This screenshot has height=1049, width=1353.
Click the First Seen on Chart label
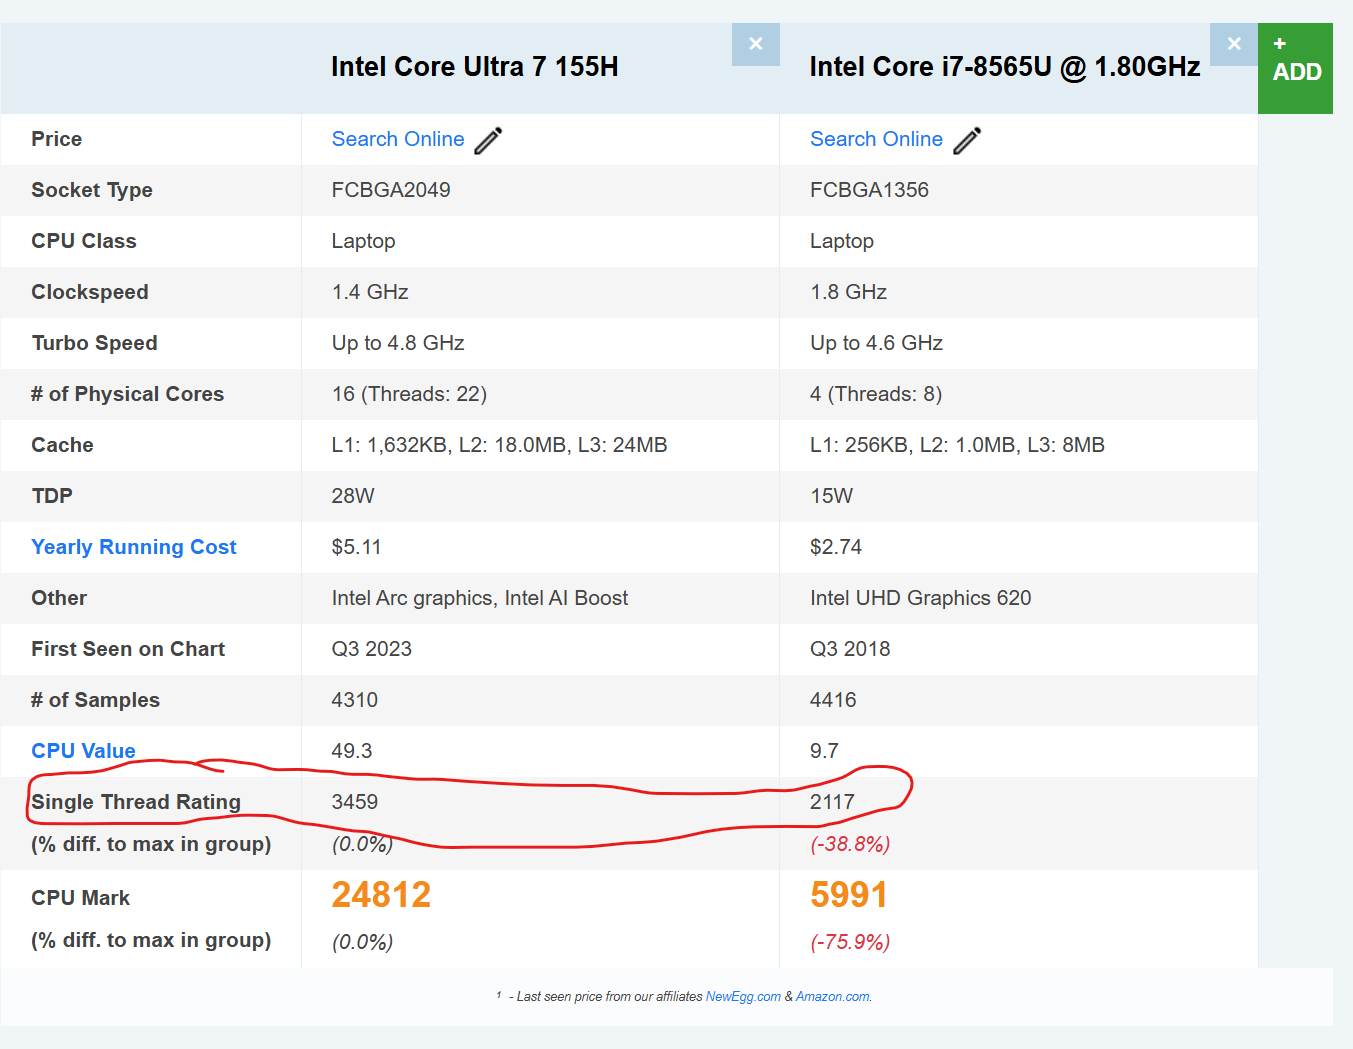pyautogui.click(x=128, y=649)
